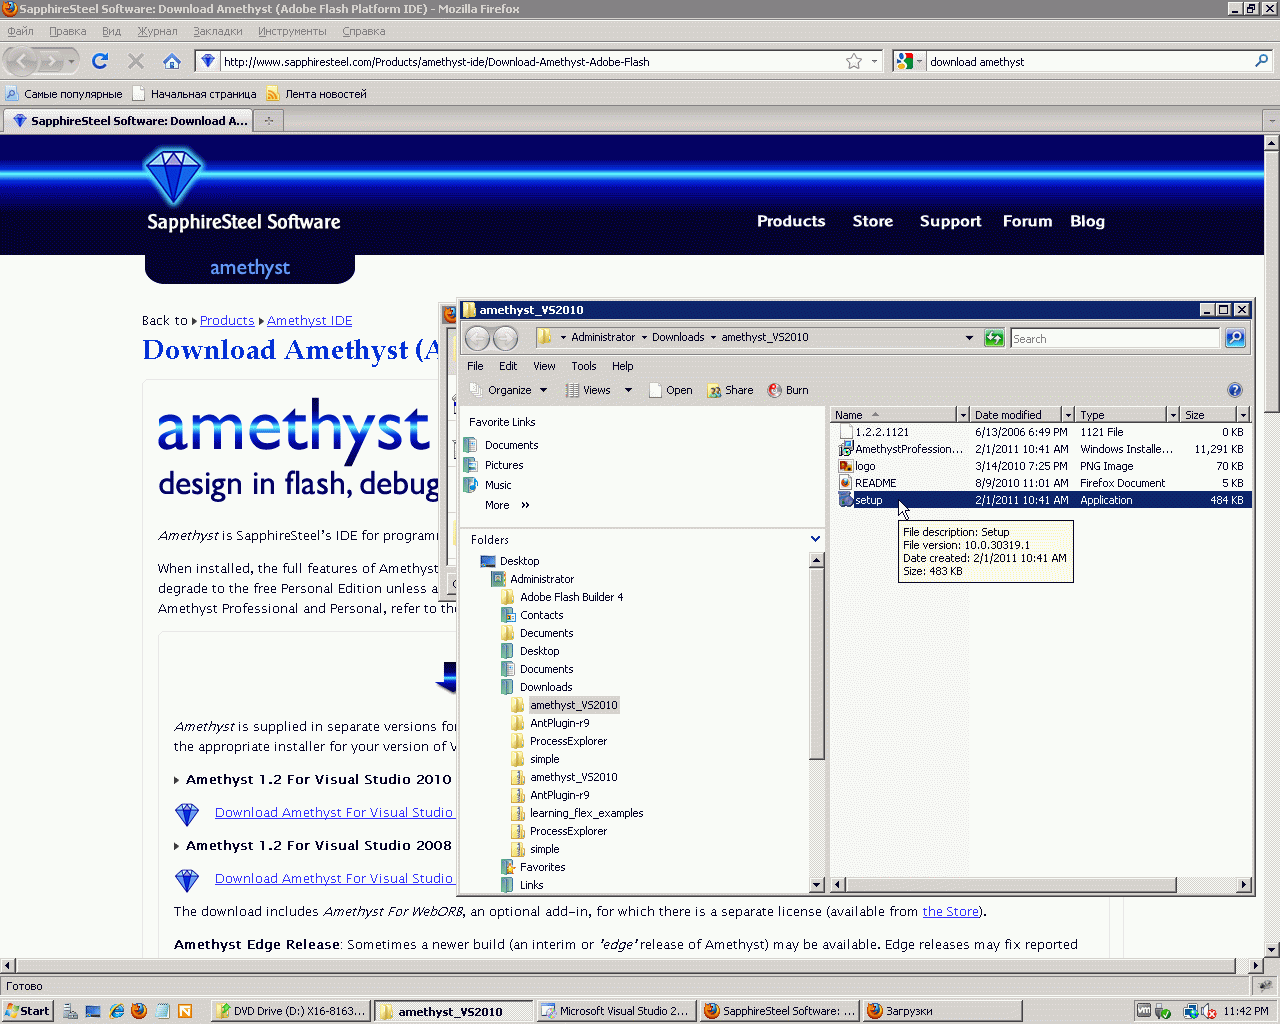Open the Explorer Help menu
This screenshot has height=1024, width=1280.
[x=623, y=366]
